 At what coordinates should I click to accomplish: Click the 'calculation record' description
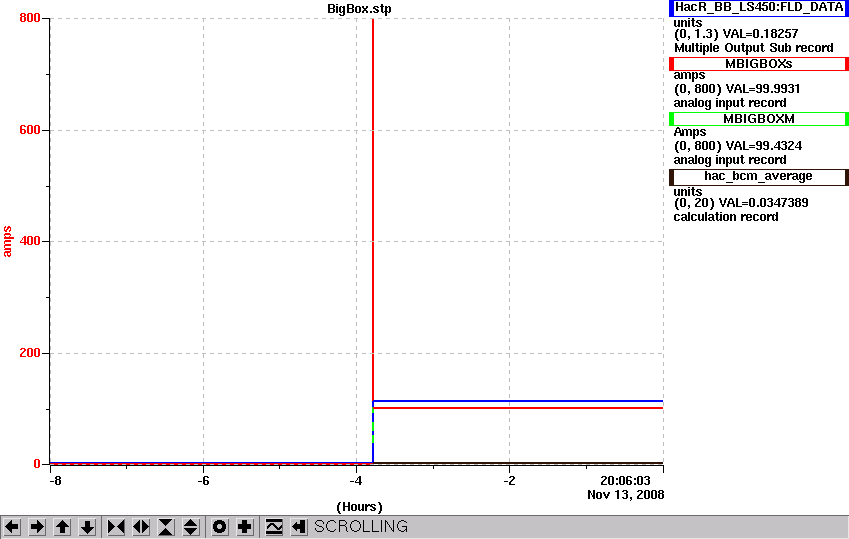726,217
